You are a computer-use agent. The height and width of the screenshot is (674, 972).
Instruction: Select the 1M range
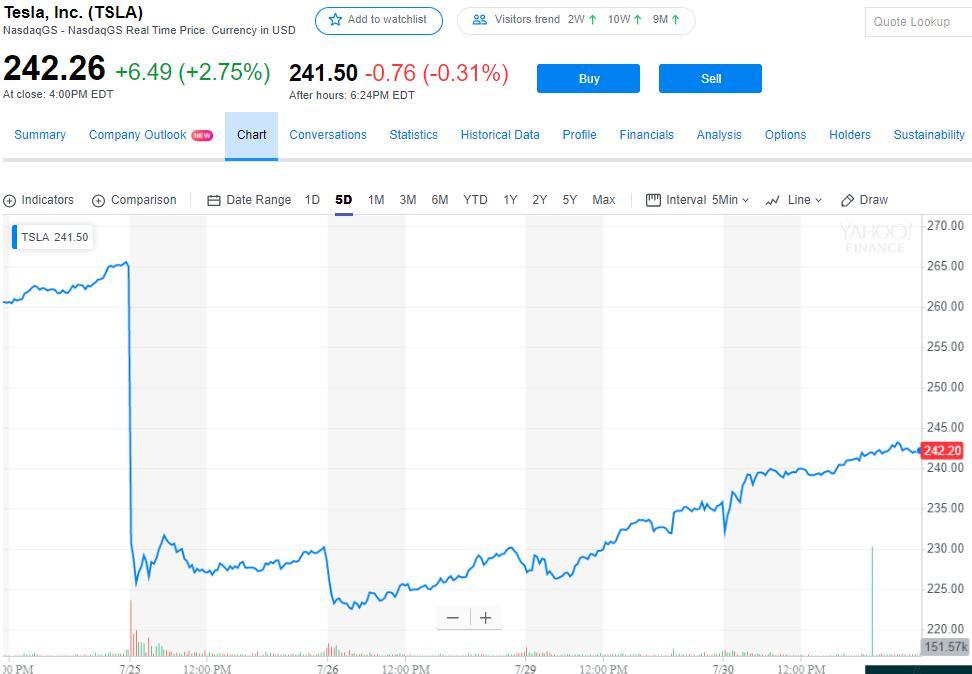coord(376,200)
